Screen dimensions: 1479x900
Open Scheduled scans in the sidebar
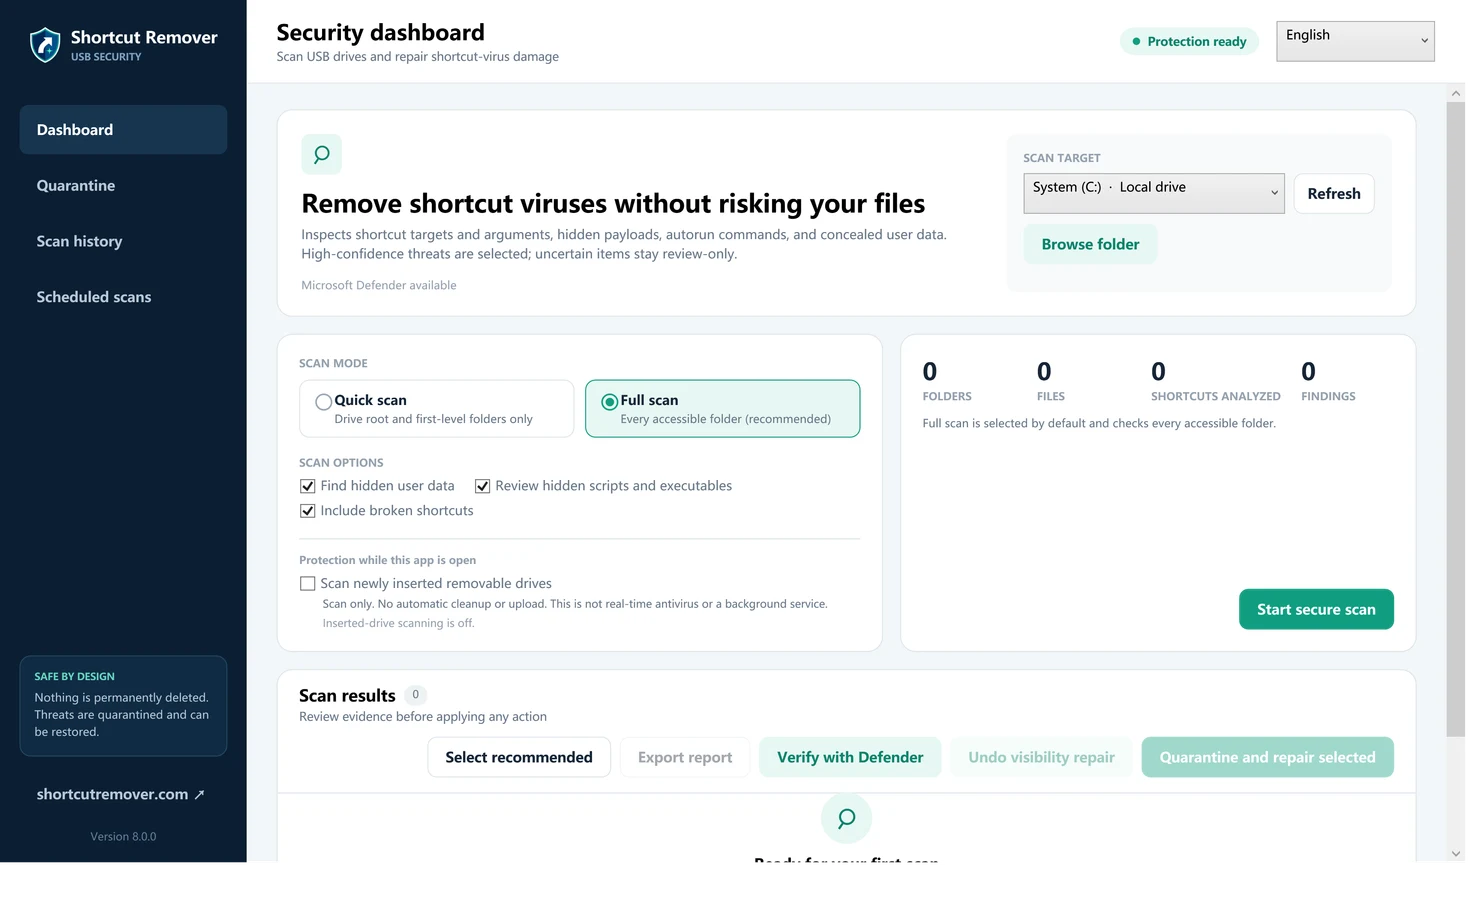point(123,297)
